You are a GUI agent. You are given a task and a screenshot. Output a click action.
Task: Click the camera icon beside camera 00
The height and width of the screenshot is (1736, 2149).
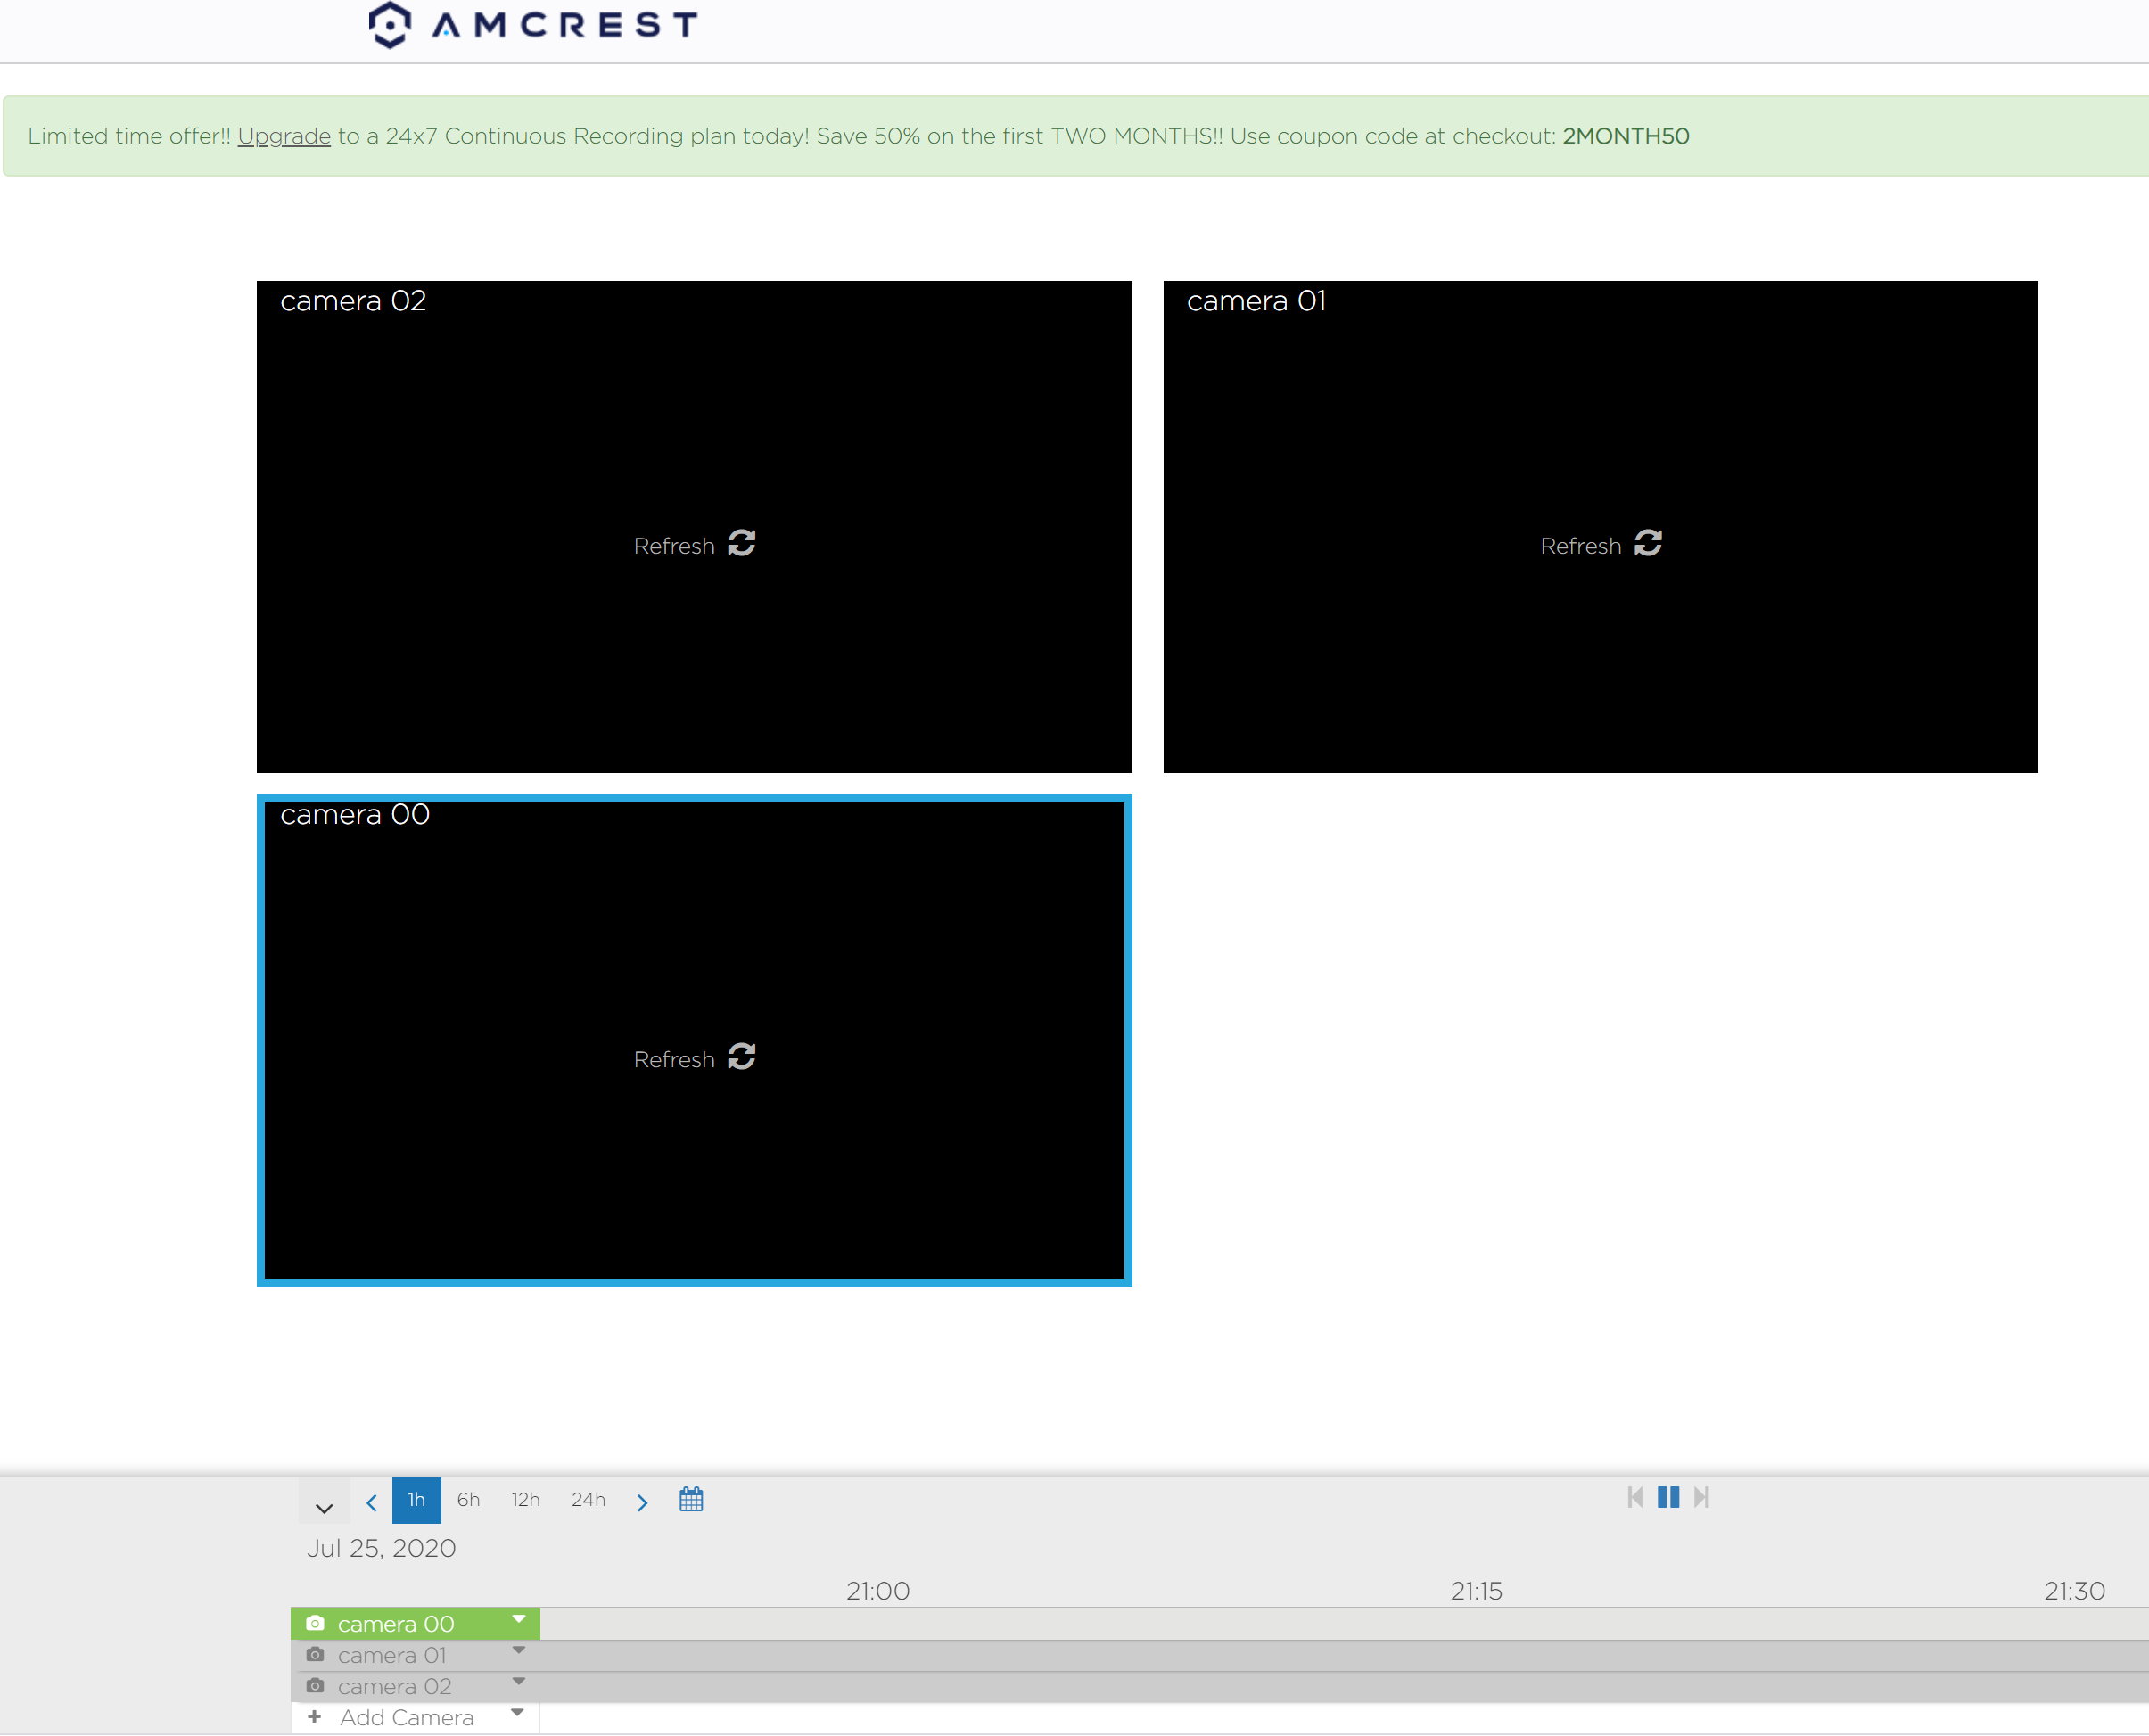[x=315, y=1623]
